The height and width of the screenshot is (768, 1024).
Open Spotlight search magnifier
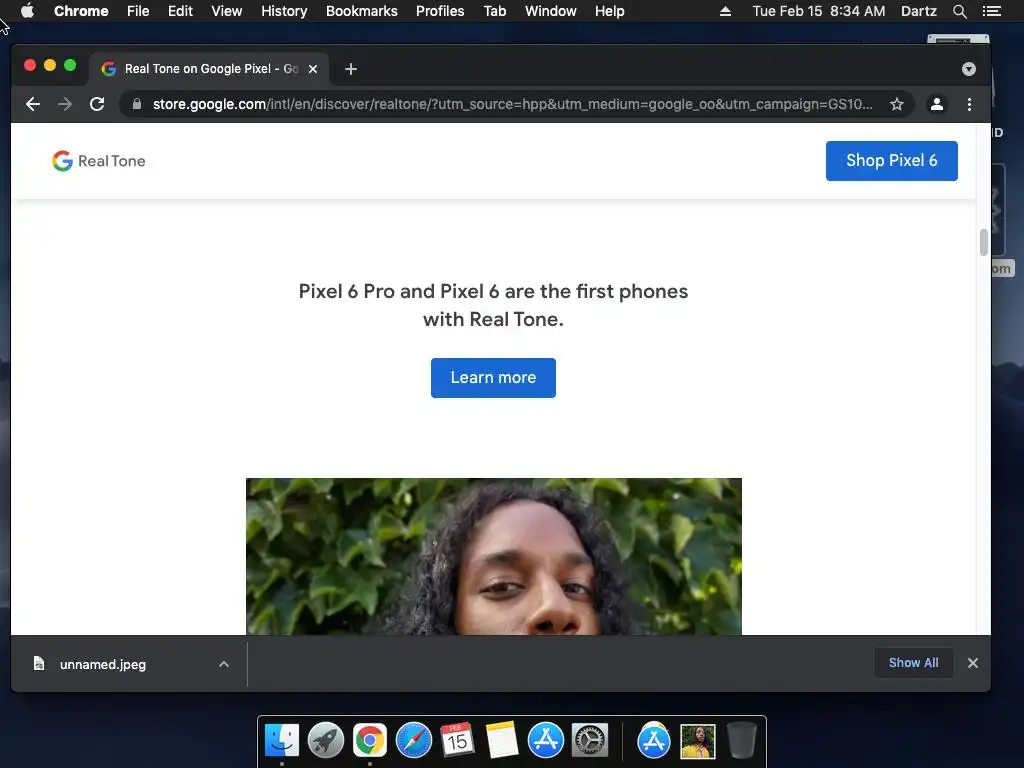click(959, 11)
